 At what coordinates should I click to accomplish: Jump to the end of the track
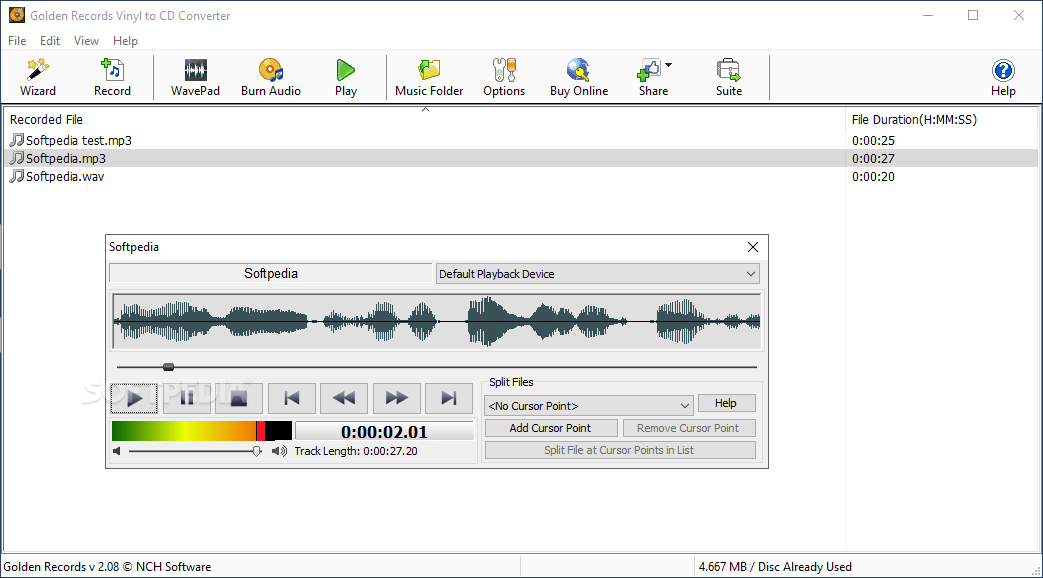click(449, 398)
